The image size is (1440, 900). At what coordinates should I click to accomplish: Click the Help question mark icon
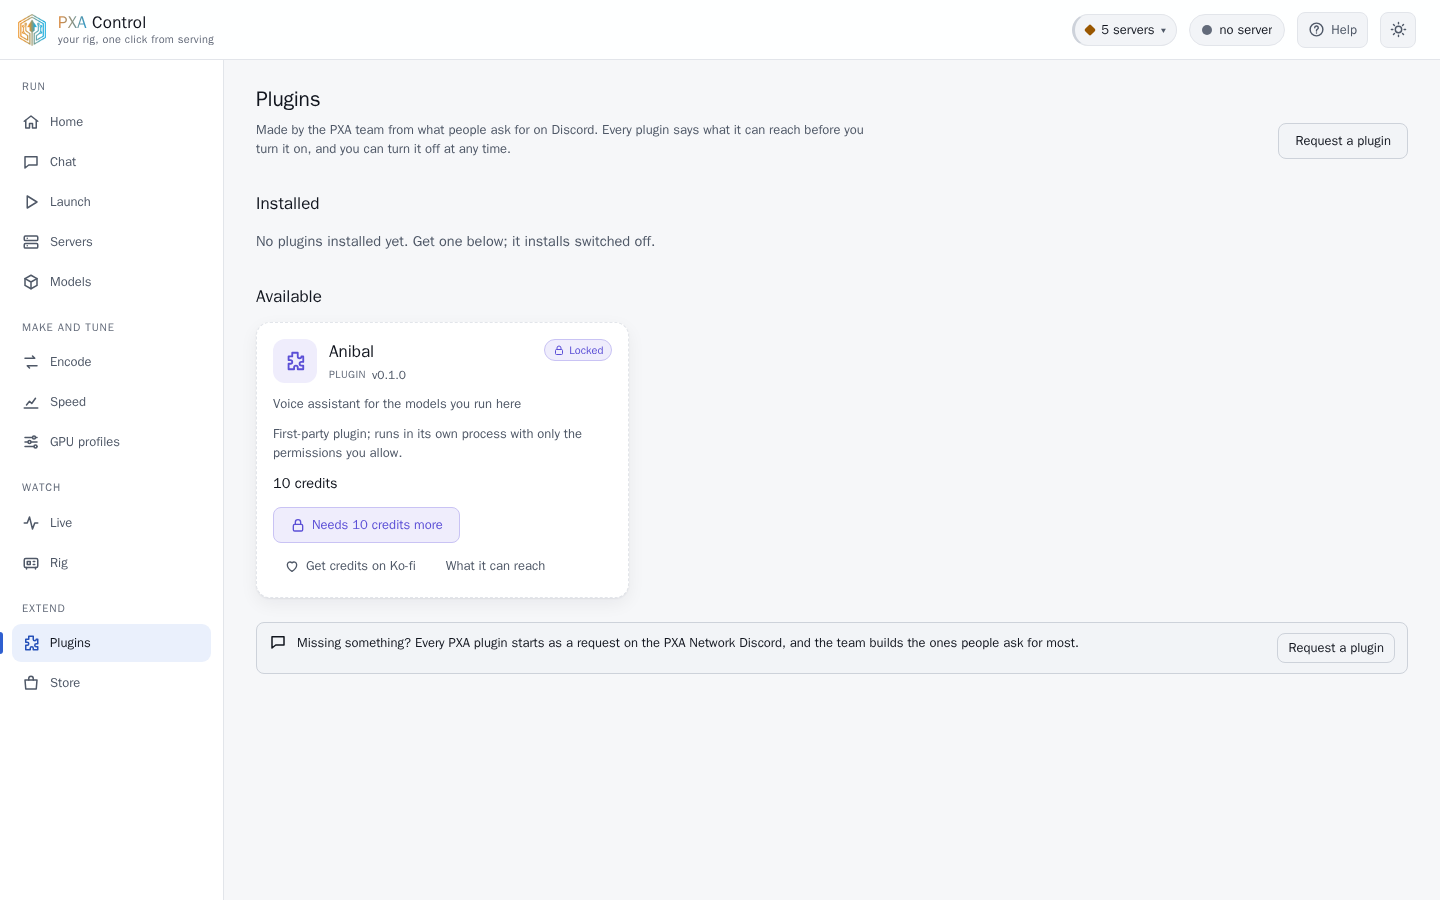pyautogui.click(x=1316, y=30)
